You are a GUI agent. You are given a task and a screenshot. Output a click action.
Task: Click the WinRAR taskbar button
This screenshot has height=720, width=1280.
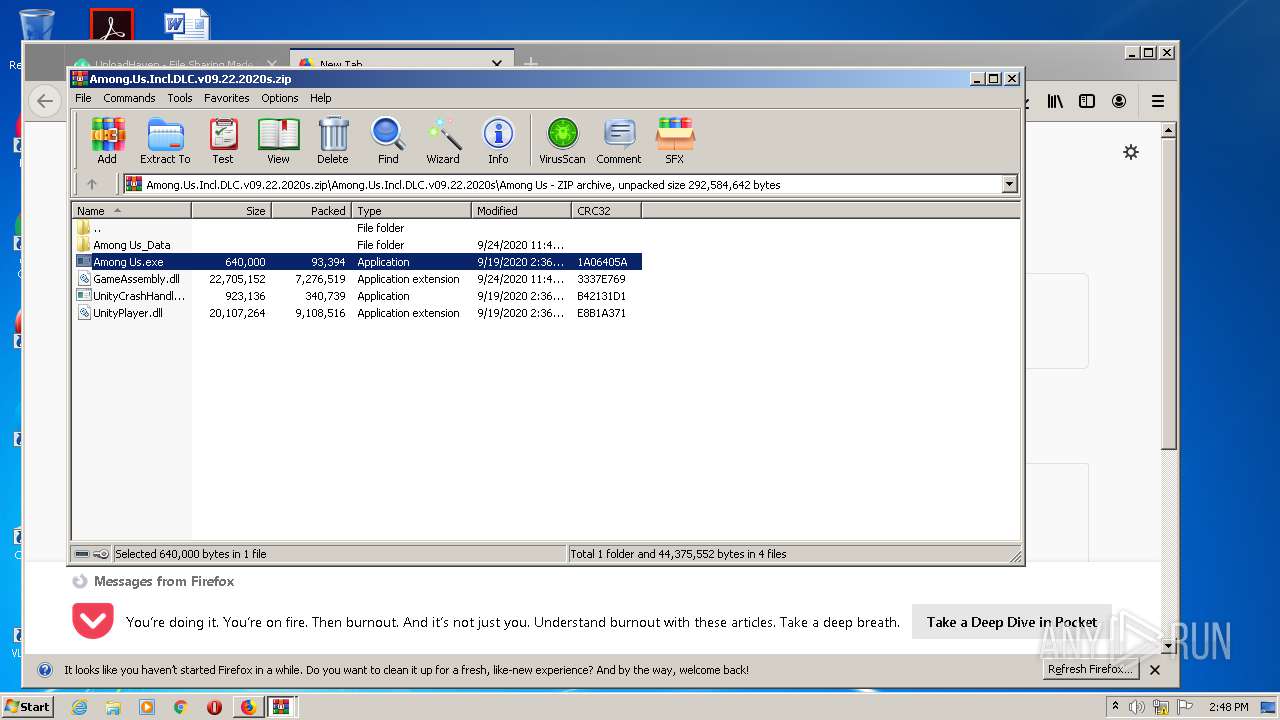[x=281, y=707]
